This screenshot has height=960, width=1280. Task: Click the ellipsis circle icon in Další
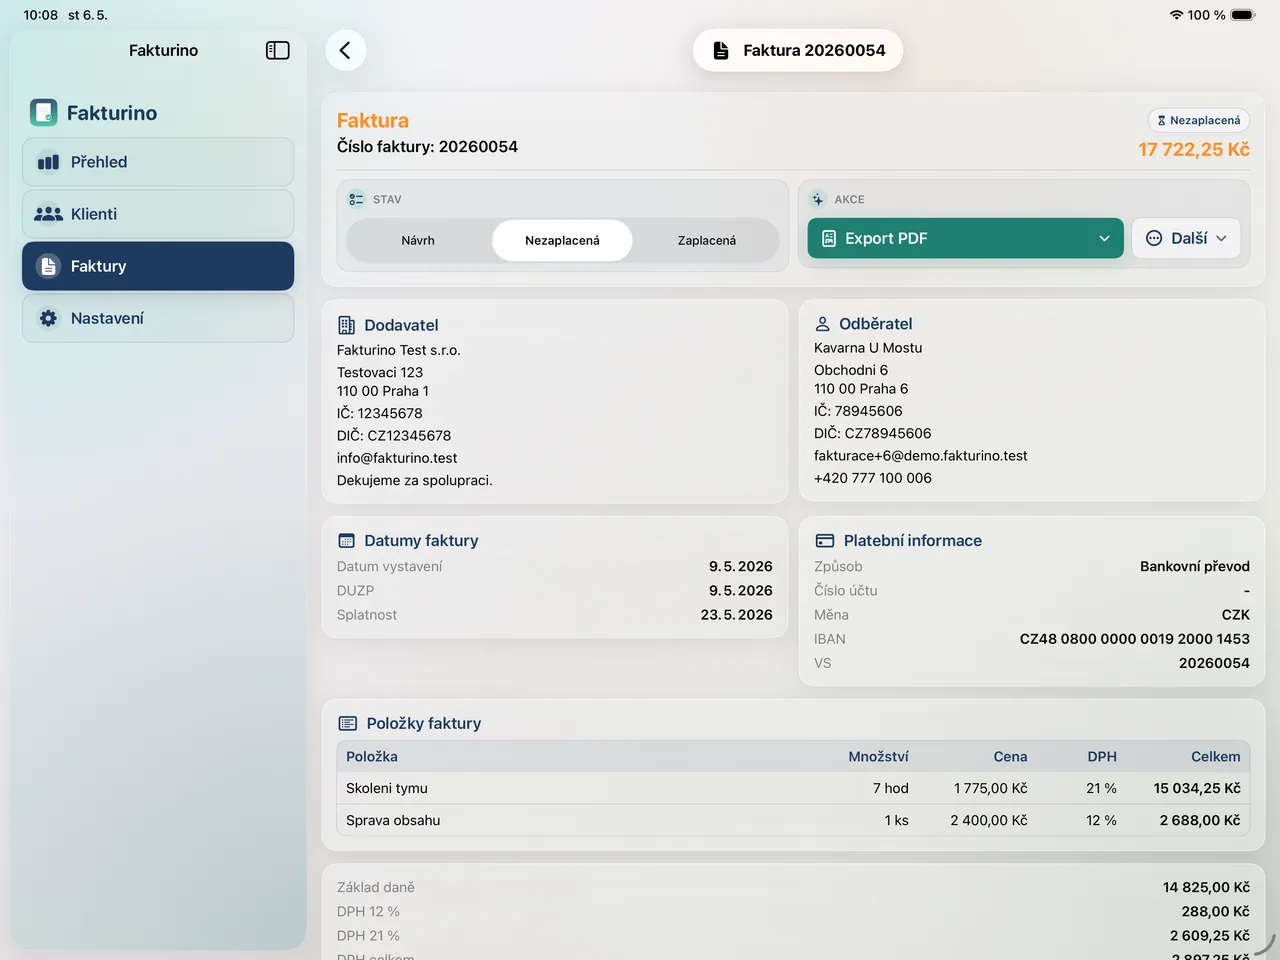click(1154, 238)
